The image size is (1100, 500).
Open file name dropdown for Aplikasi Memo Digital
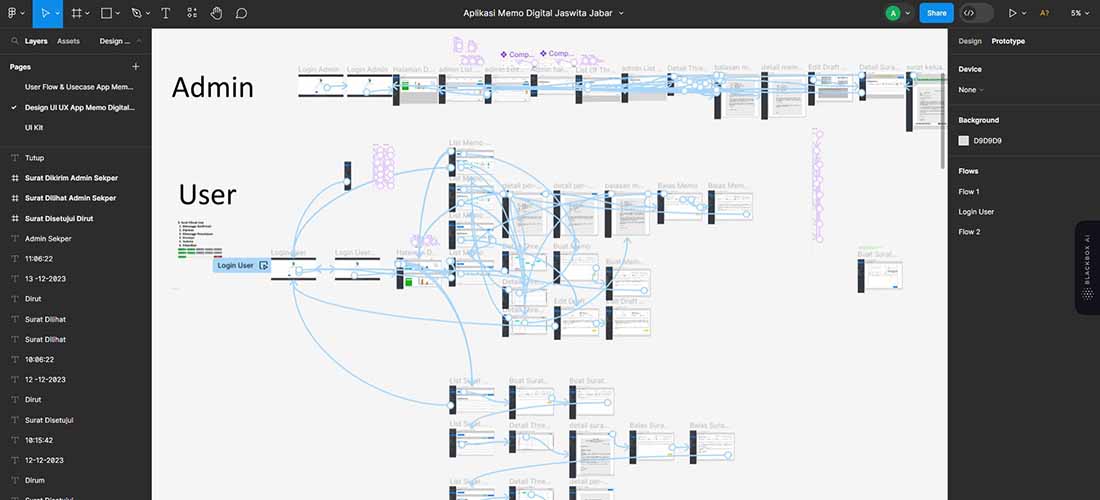[621, 13]
